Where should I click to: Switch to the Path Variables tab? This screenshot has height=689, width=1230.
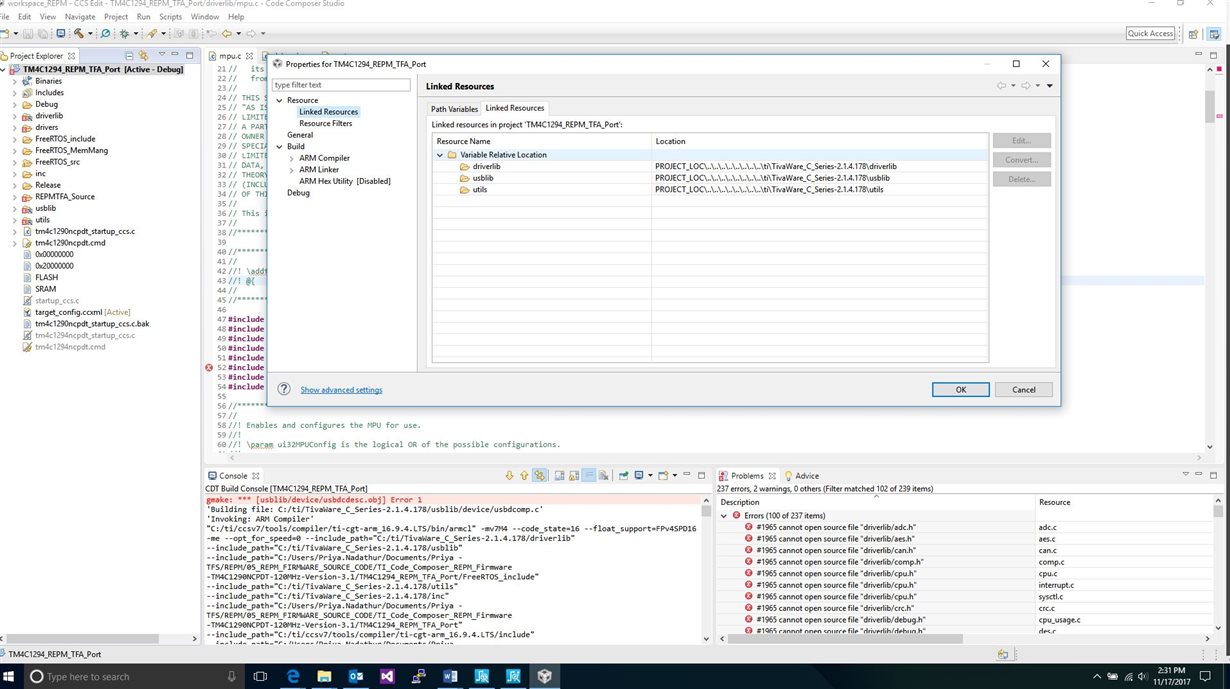[x=454, y=109]
